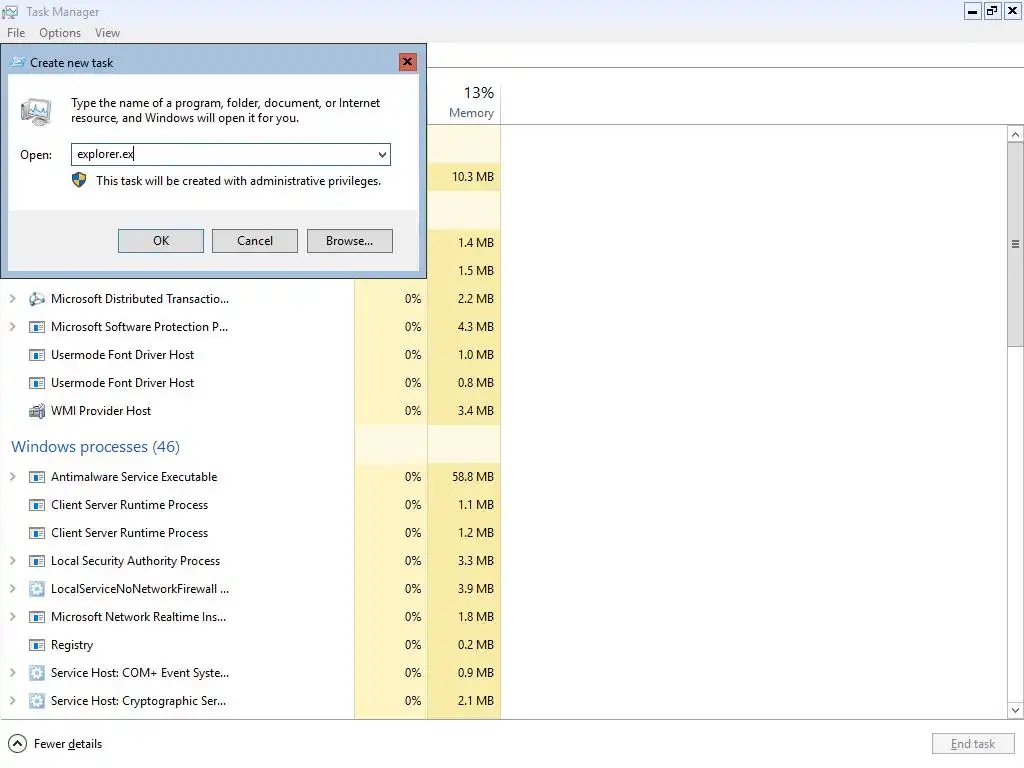Click the End task button
This screenshot has width=1024, height=768.
(x=973, y=744)
